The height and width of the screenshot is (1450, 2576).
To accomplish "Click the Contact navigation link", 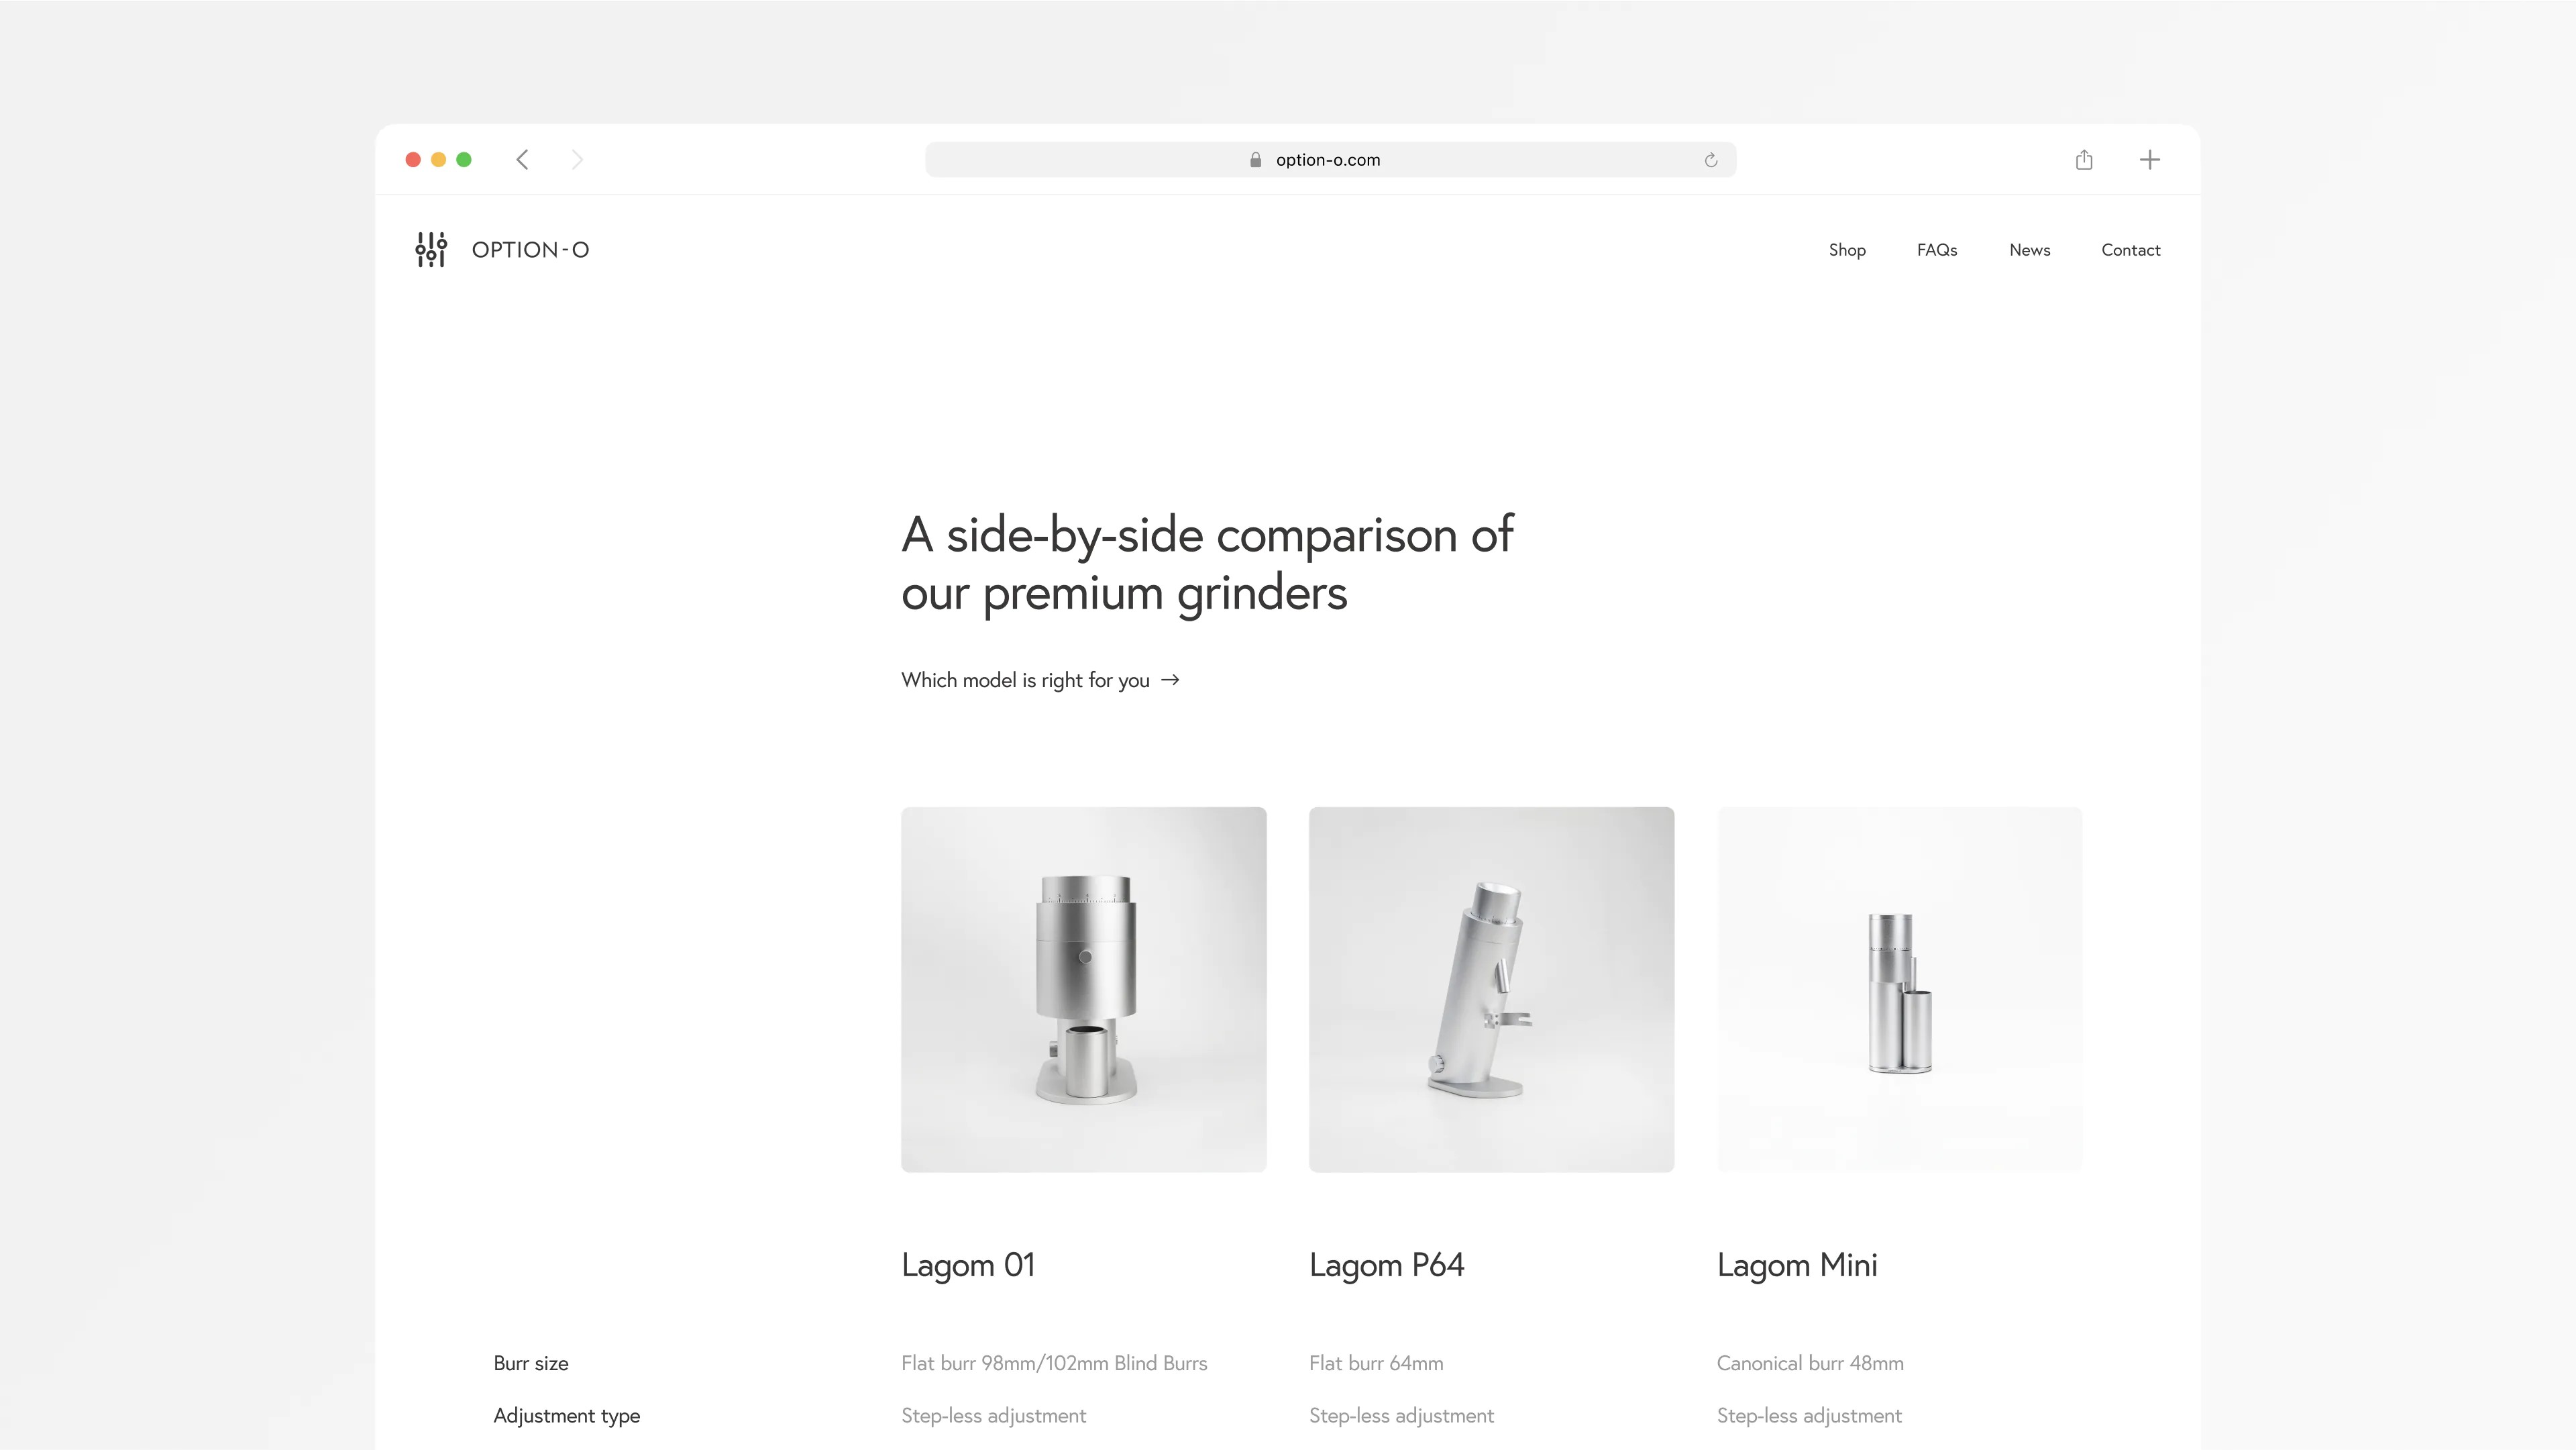I will [x=2130, y=250].
